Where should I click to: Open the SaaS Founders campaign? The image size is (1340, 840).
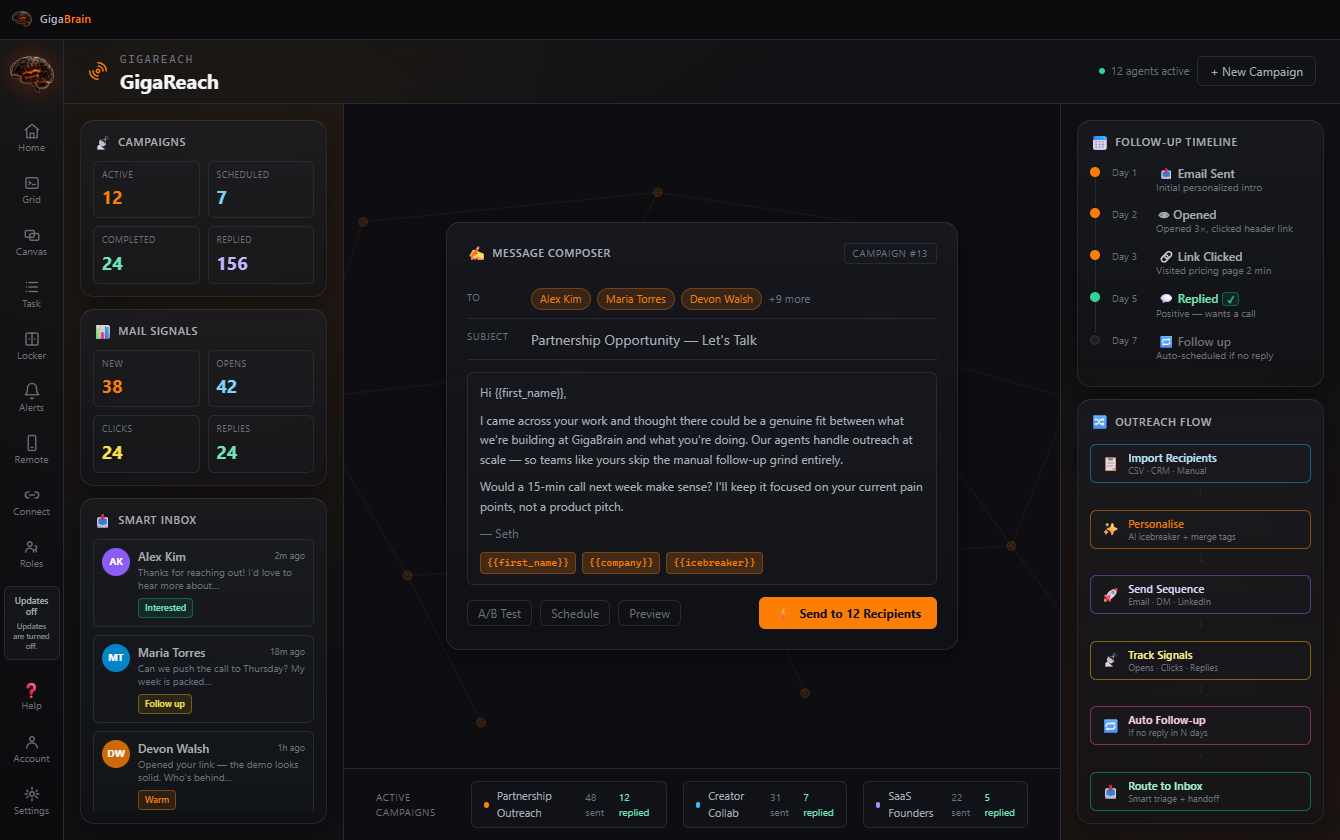click(945, 805)
